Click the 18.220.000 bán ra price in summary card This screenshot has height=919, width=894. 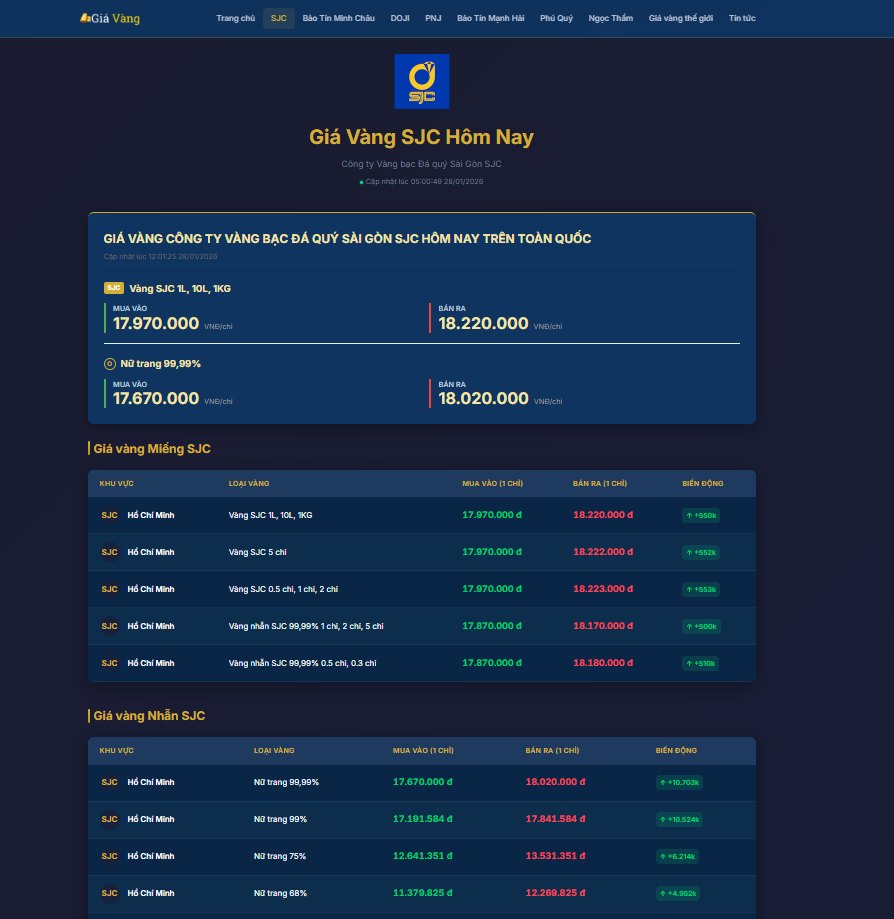point(483,323)
